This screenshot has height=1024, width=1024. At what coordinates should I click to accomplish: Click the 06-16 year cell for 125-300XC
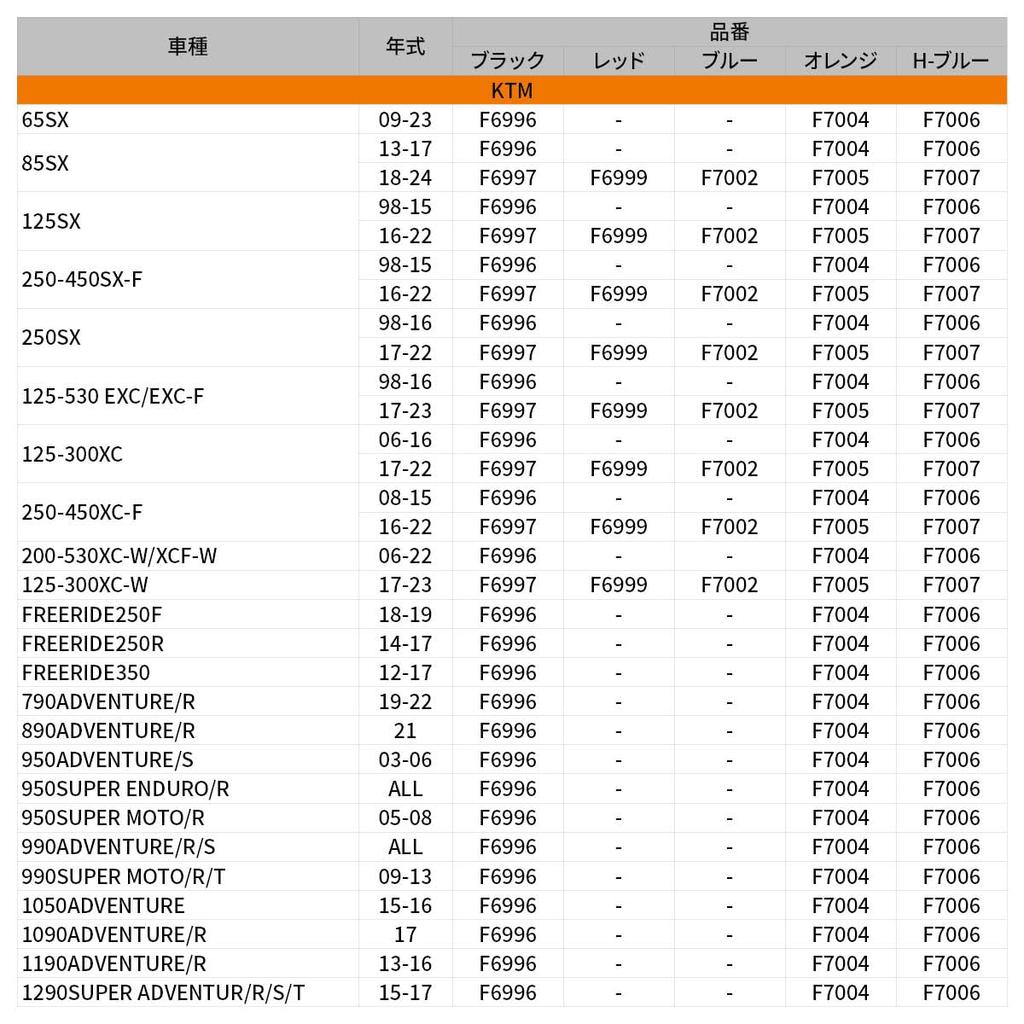point(405,440)
